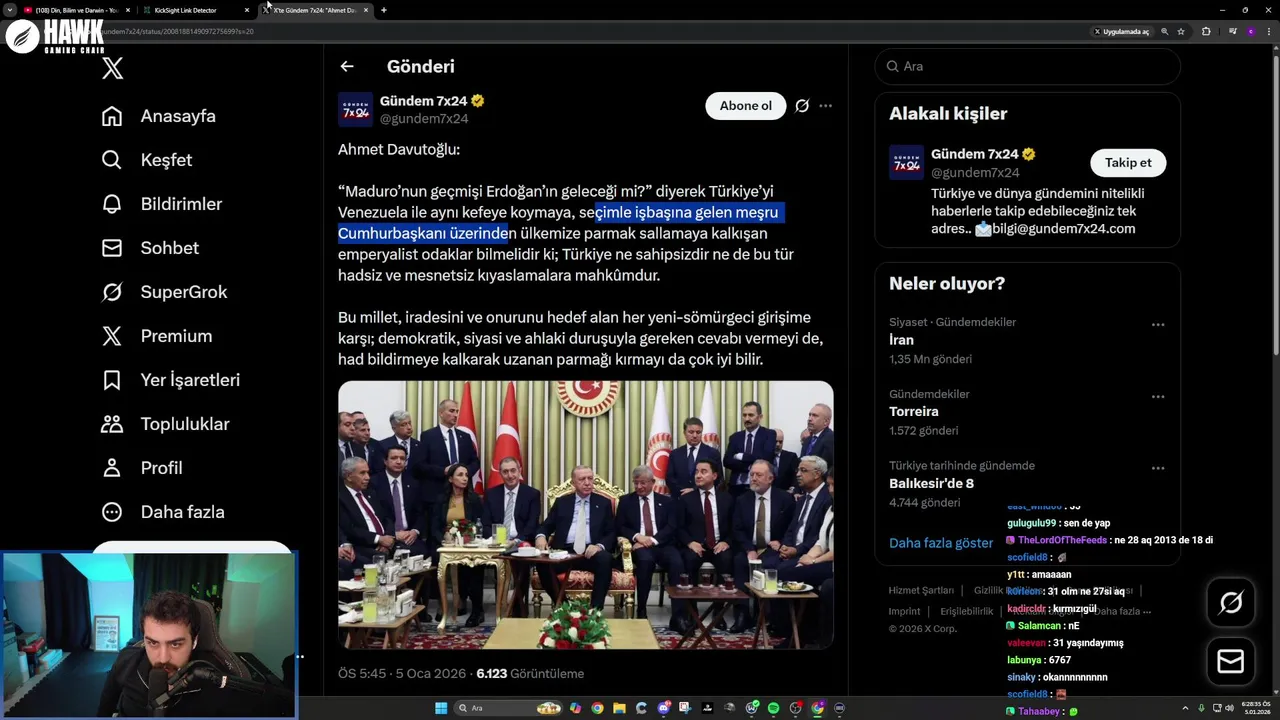Open Profil page
Viewport: 1280px width, 720px height.
[142, 468]
